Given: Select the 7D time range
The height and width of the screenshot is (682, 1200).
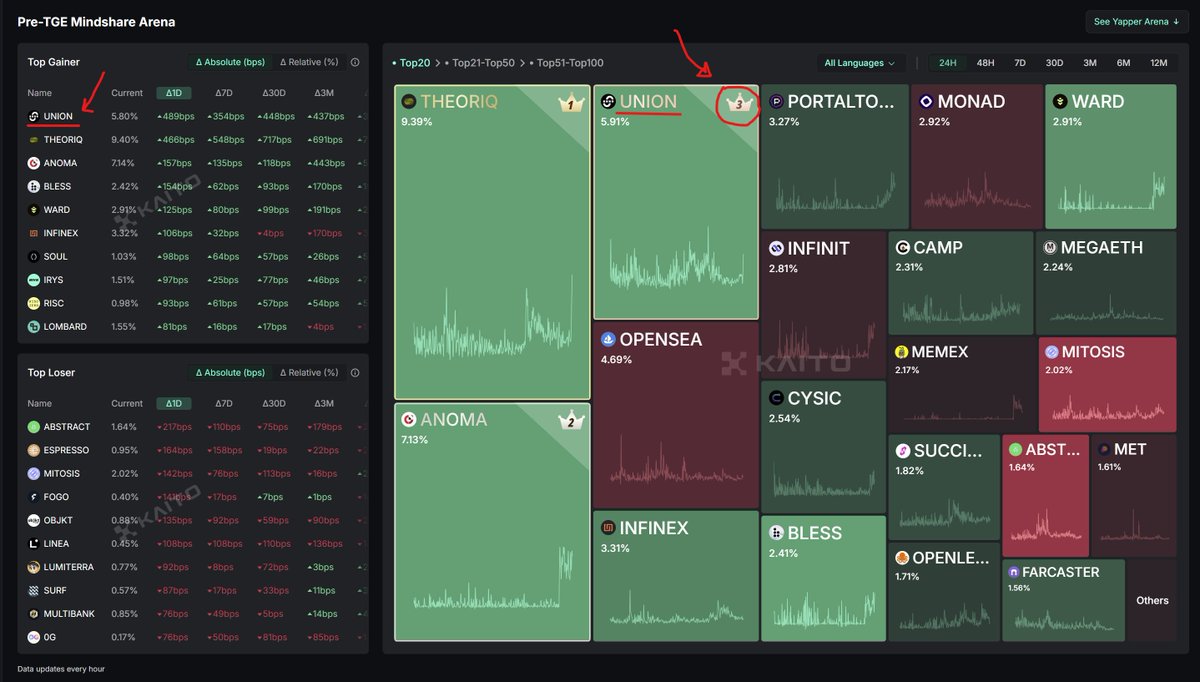Looking at the screenshot, I should click(1020, 63).
